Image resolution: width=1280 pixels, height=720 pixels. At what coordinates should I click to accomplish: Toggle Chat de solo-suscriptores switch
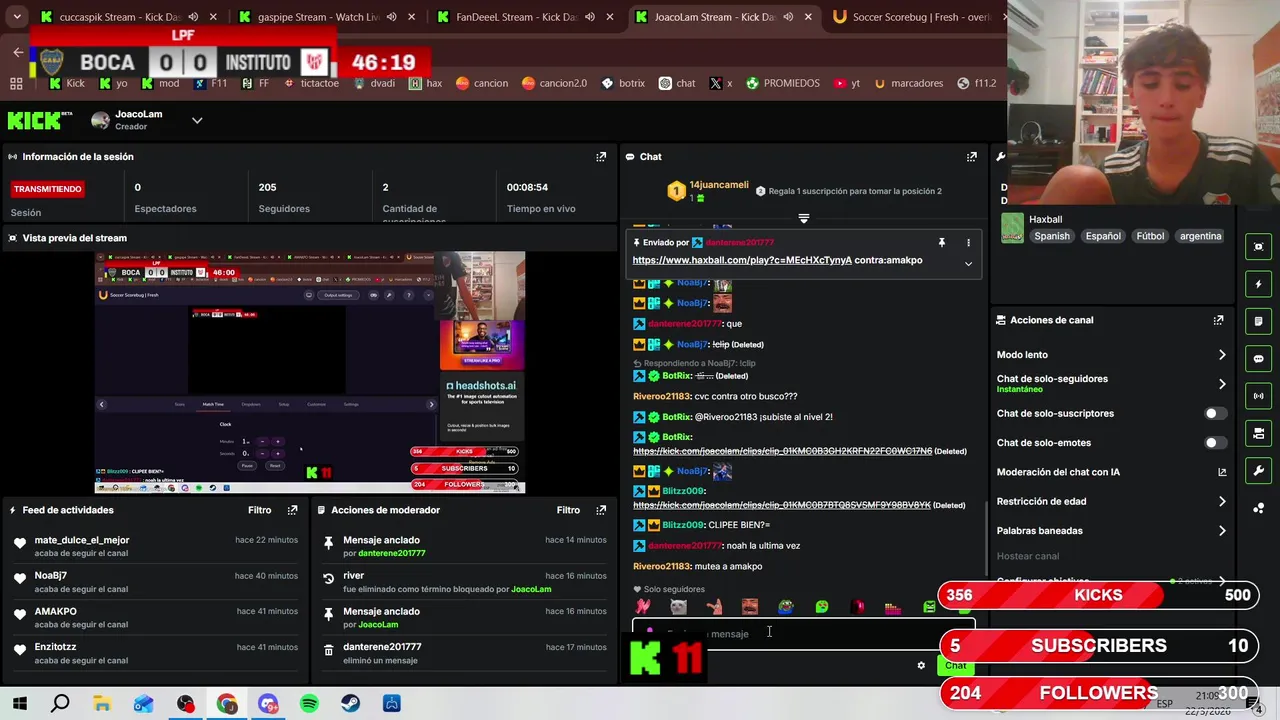(1215, 414)
